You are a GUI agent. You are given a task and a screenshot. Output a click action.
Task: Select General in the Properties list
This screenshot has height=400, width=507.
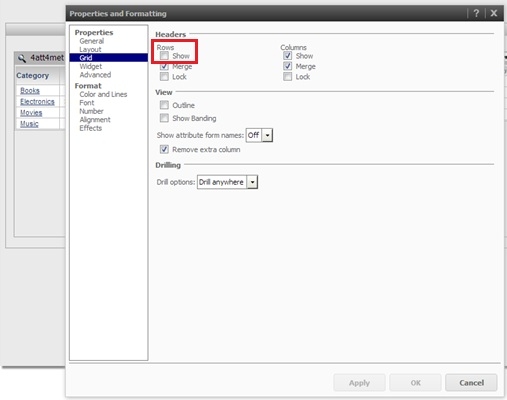click(x=92, y=41)
